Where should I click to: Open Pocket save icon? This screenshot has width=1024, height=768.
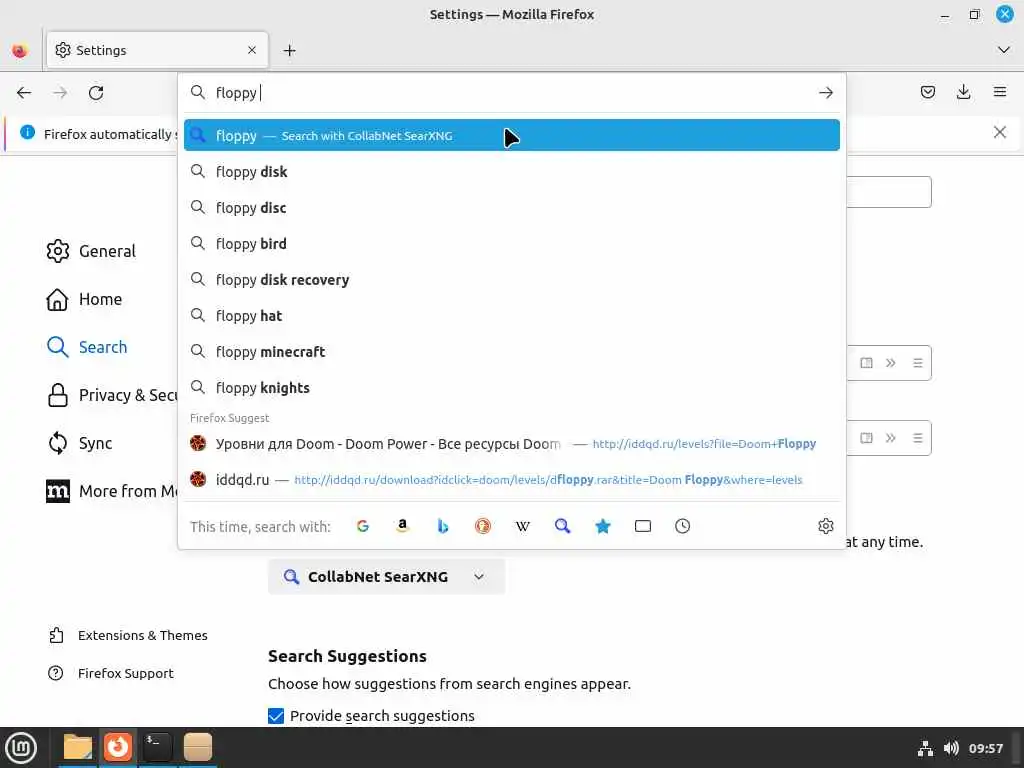[x=927, y=92]
